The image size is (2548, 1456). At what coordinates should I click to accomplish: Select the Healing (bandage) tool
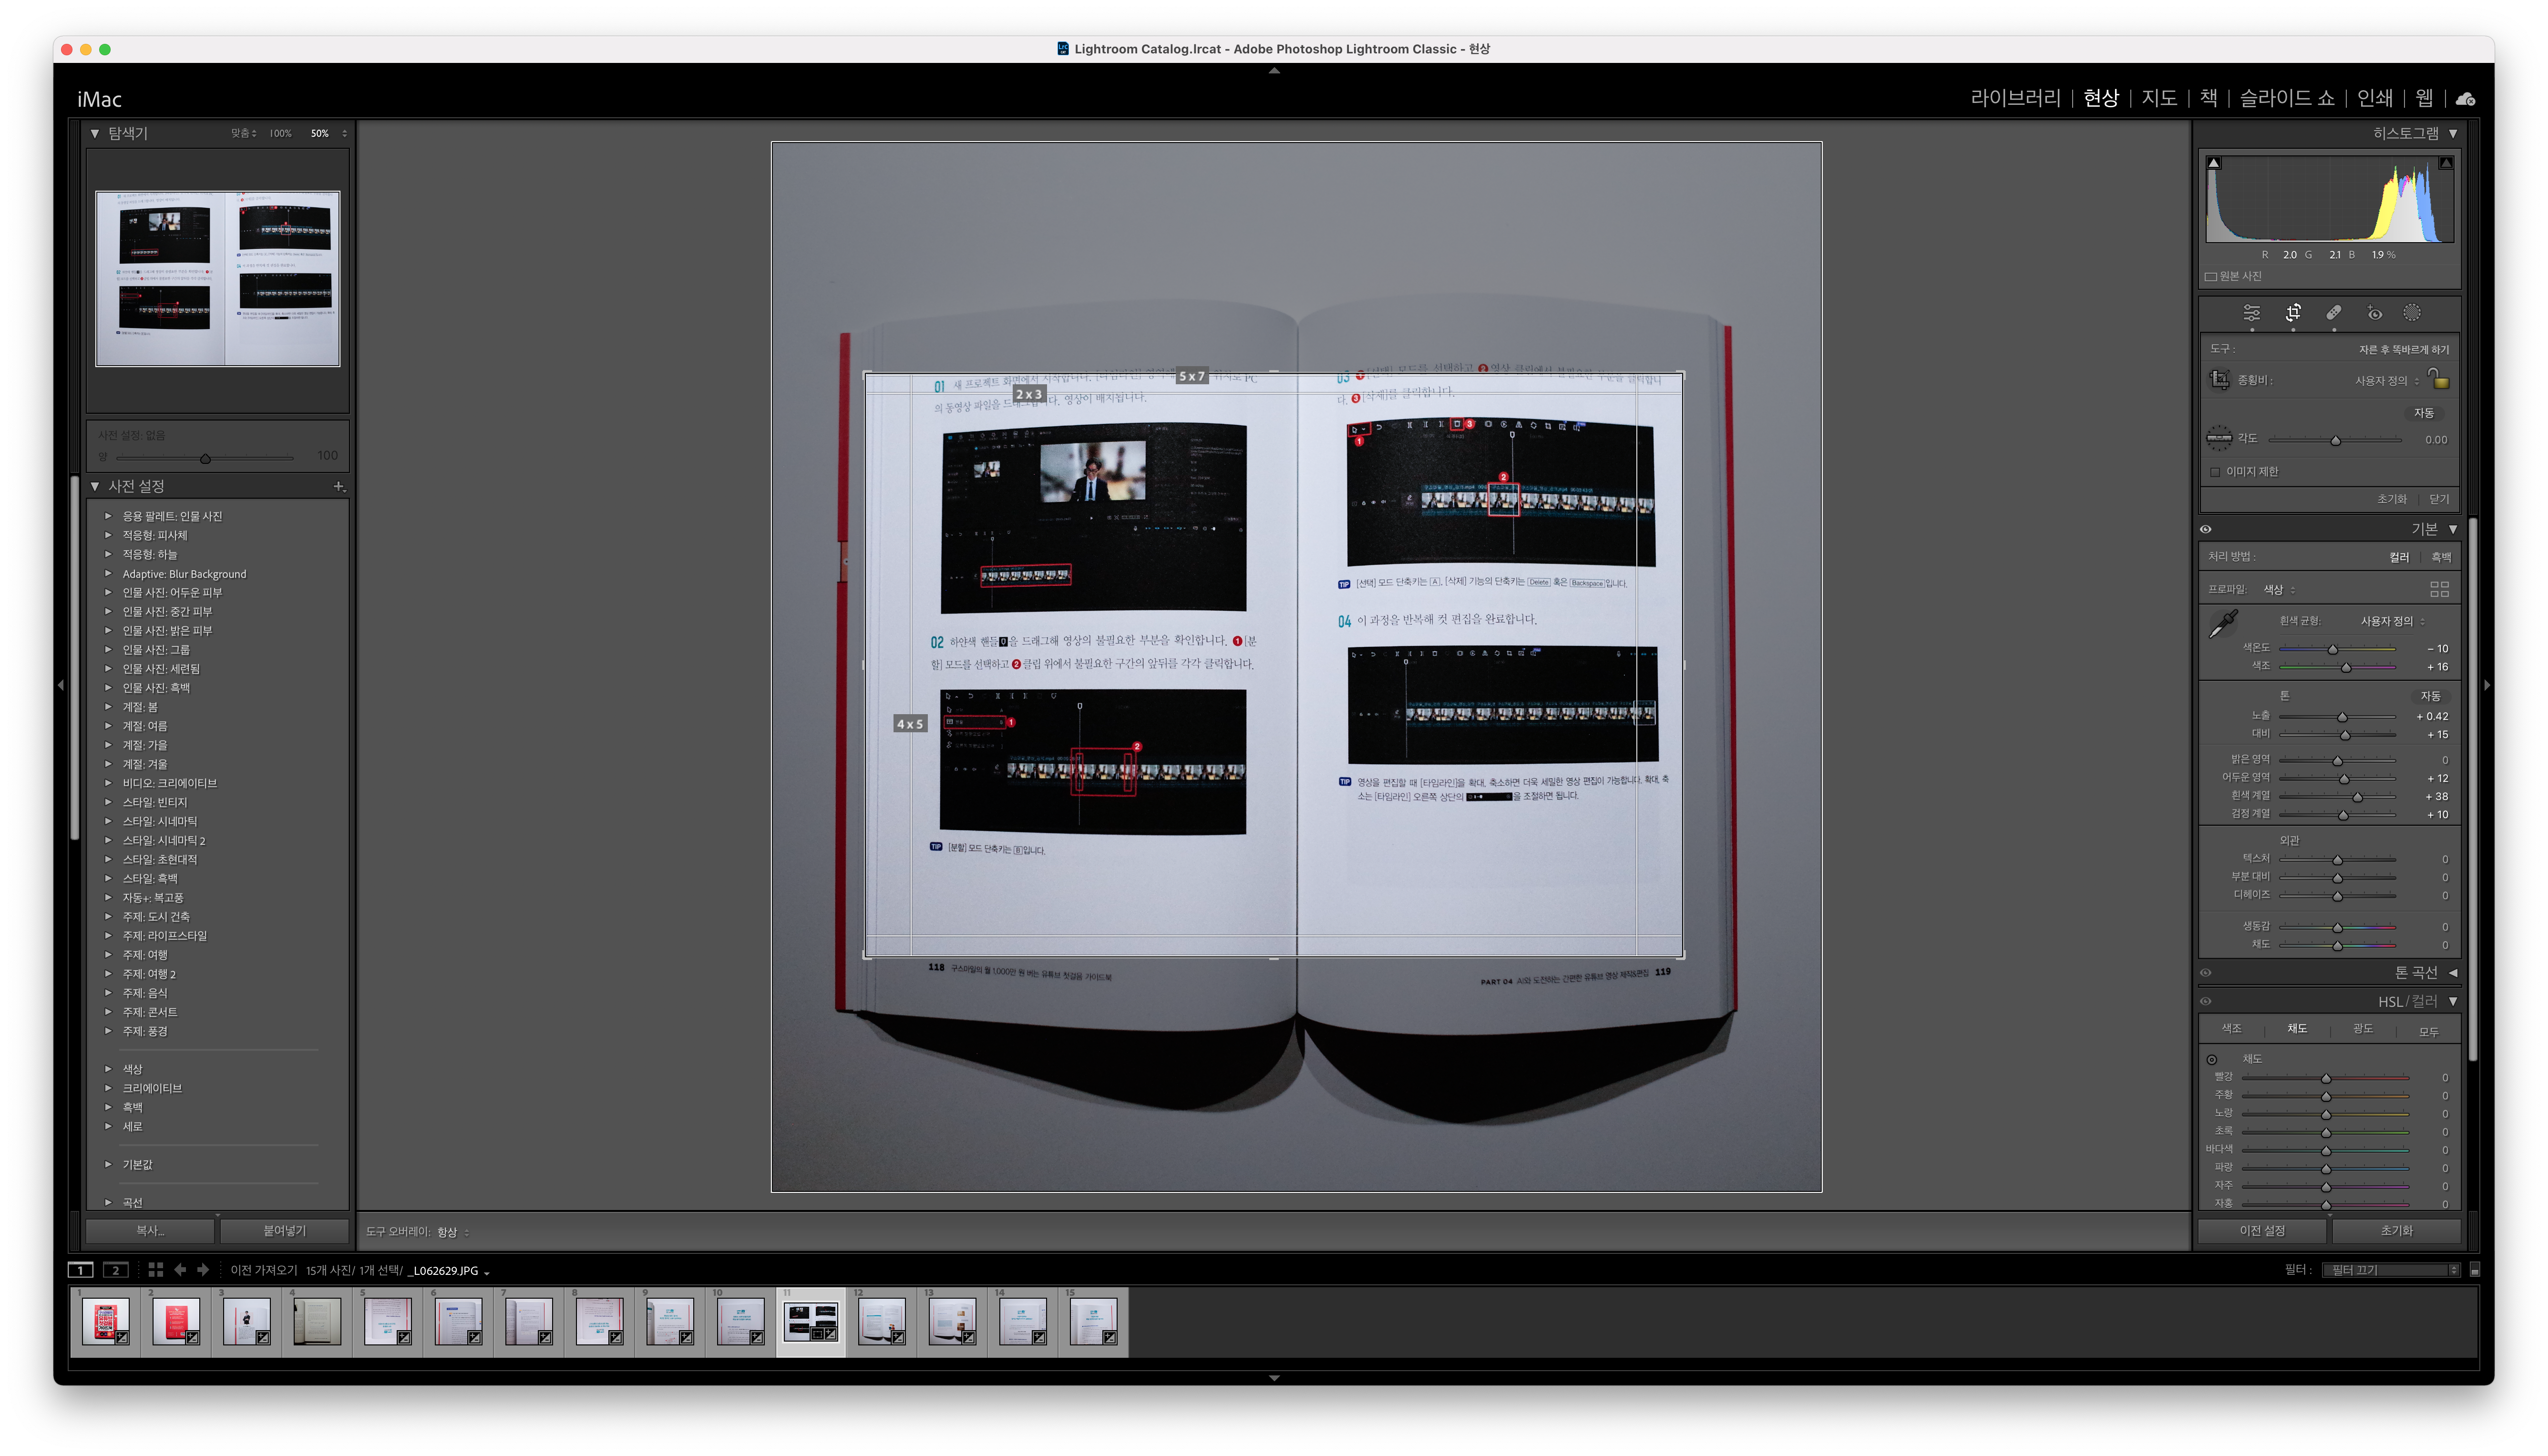coord(2333,313)
